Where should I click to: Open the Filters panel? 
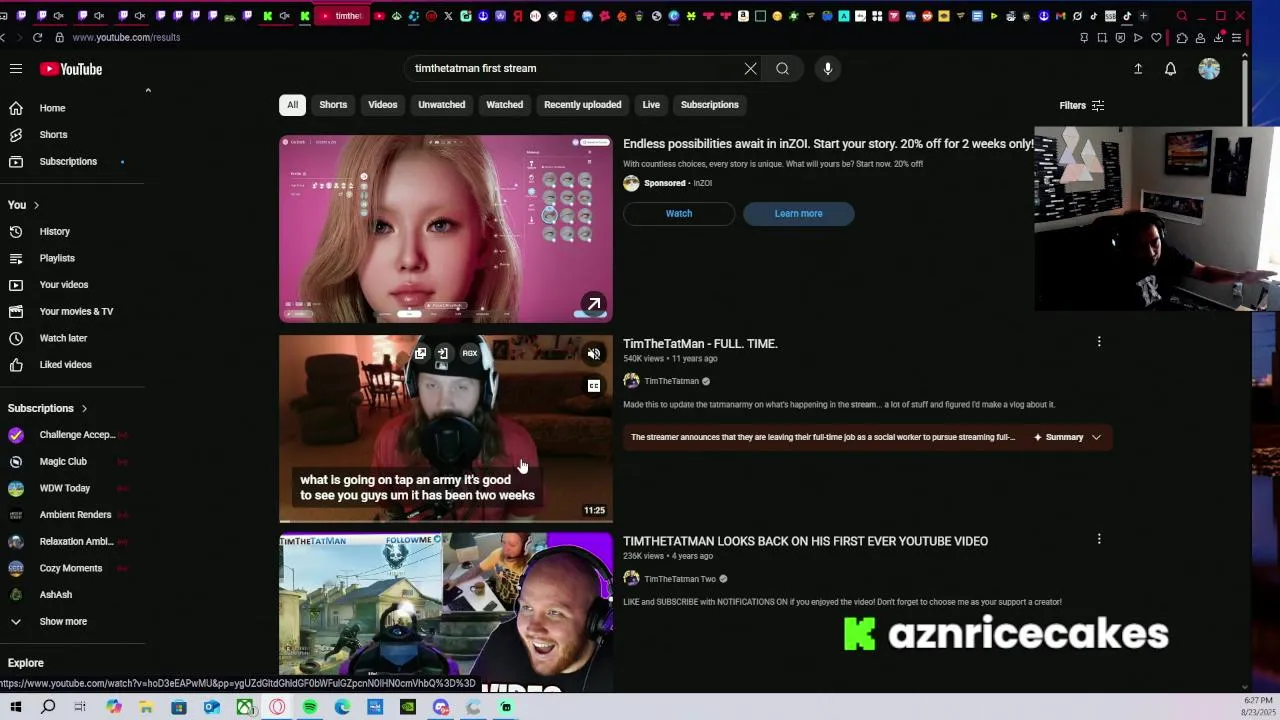click(1081, 105)
